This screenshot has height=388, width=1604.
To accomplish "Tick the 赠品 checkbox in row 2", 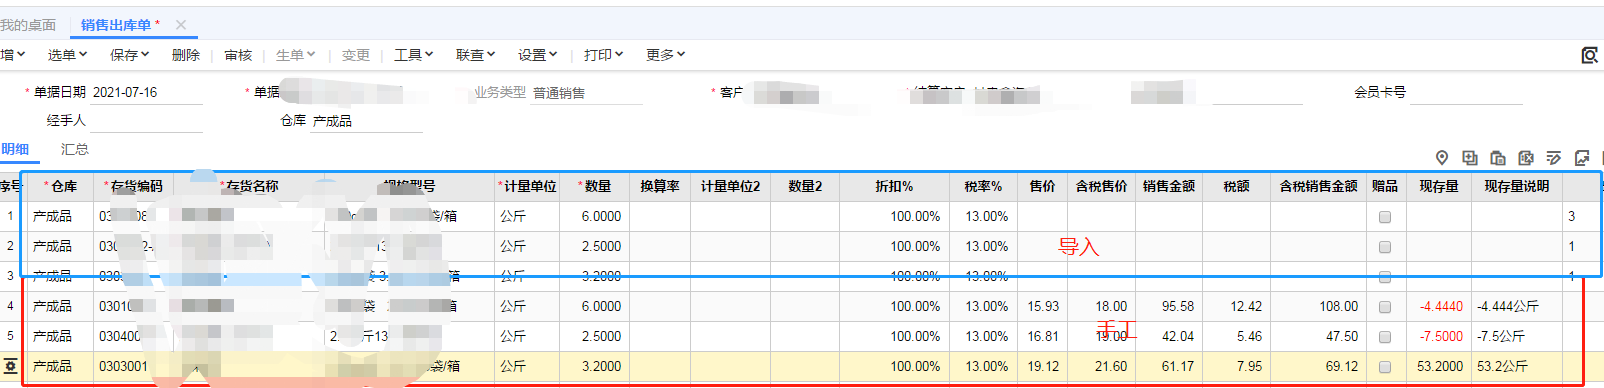I will (x=1385, y=247).
